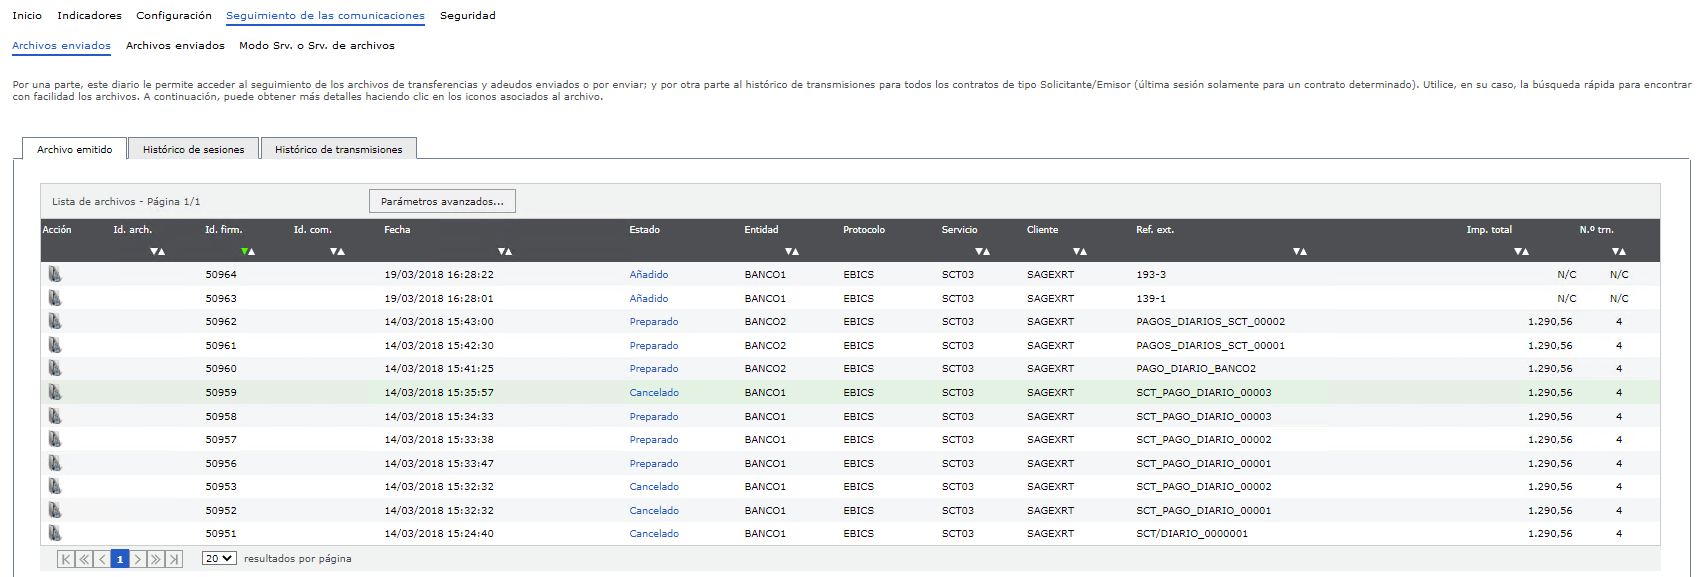Image resolution: width=1706 pixels, height=577 pixels.
Task: Go to the previous results page
Action: (102, 559)
